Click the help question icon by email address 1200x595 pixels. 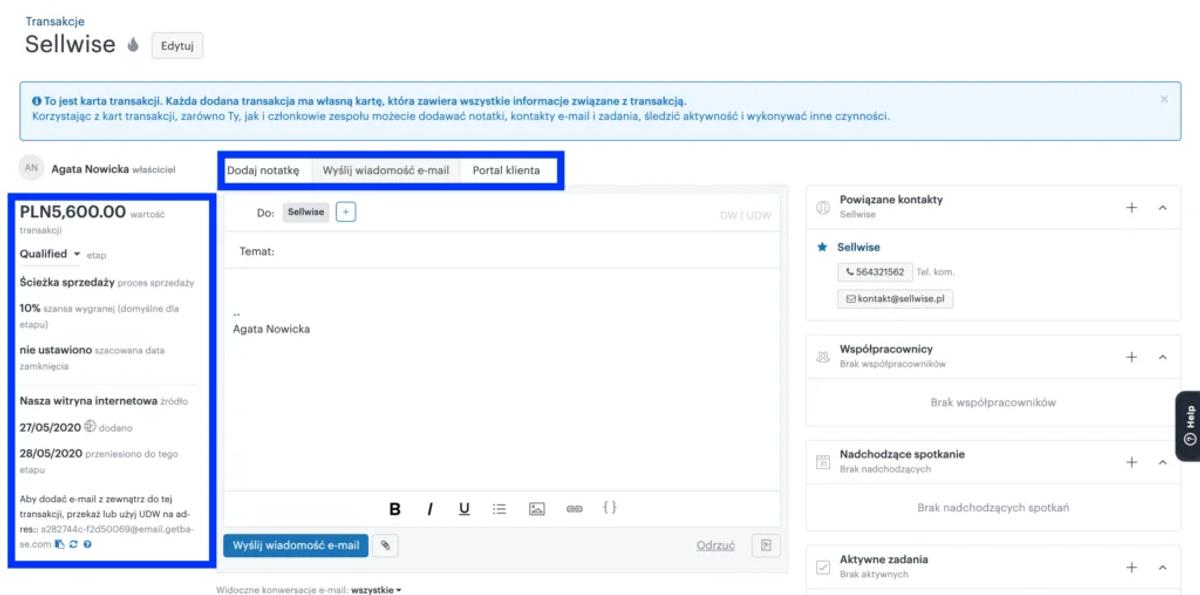(x=88, y=544)
